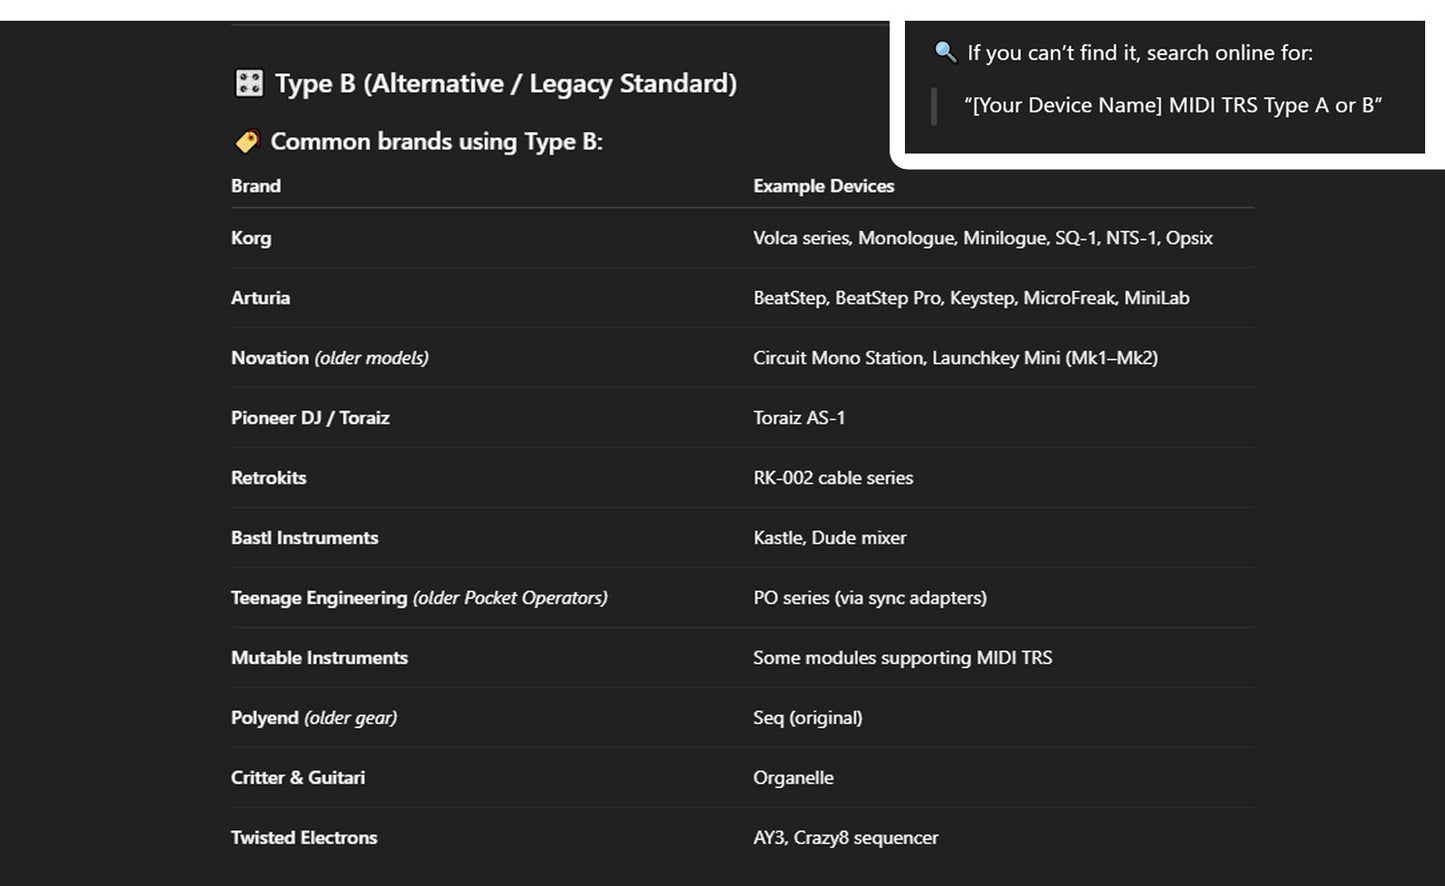Click the quoted MIDI TRS search phrase

point(1172,105)
